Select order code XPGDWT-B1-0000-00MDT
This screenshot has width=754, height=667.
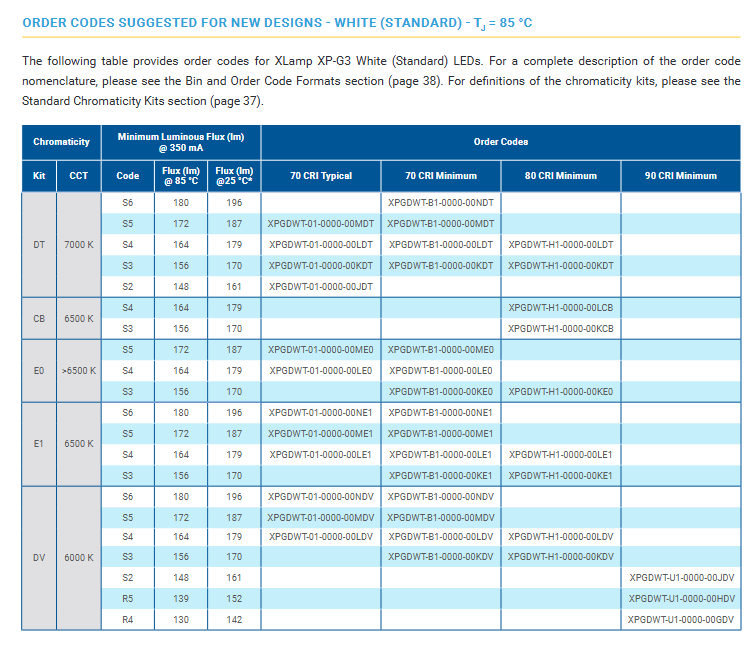point(441,224)
